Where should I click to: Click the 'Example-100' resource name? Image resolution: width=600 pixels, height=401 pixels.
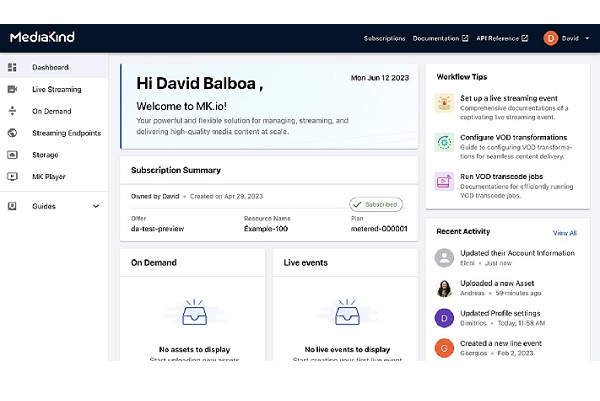pyautogui.click(x=266, y=229)
